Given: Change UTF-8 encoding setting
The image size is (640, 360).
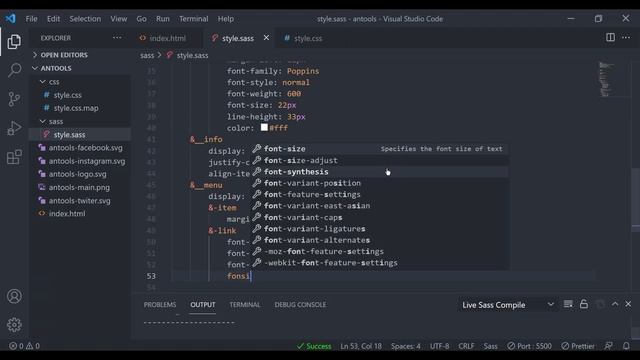Looking at the screenshot, I should pos(439,346).
